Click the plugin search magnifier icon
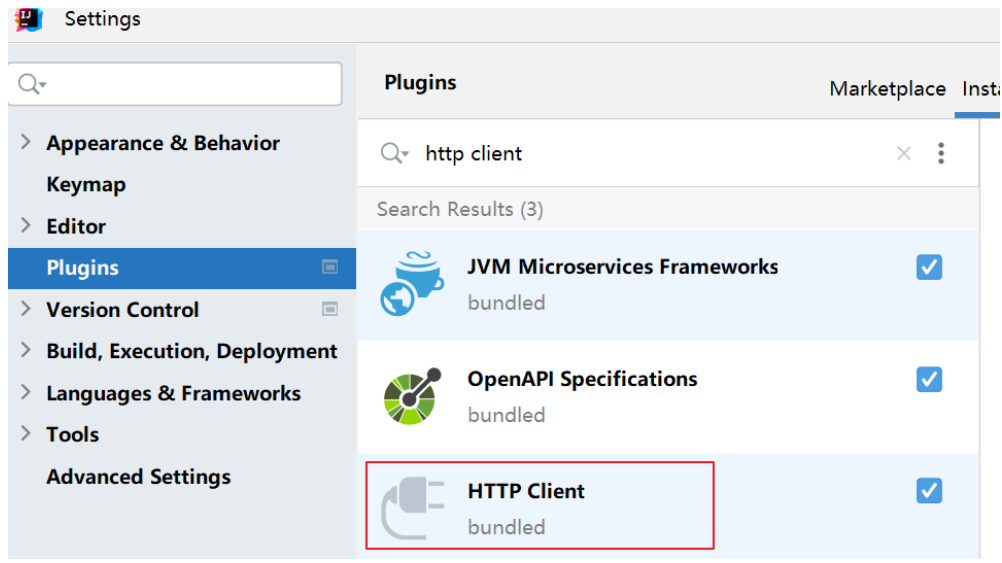1002x563 pixels. click(394, 153)
